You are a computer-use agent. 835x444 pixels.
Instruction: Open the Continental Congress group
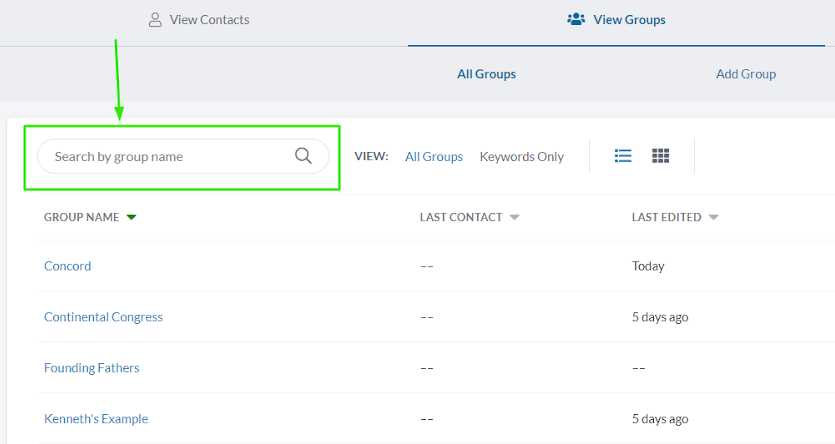tap(103, 317)
